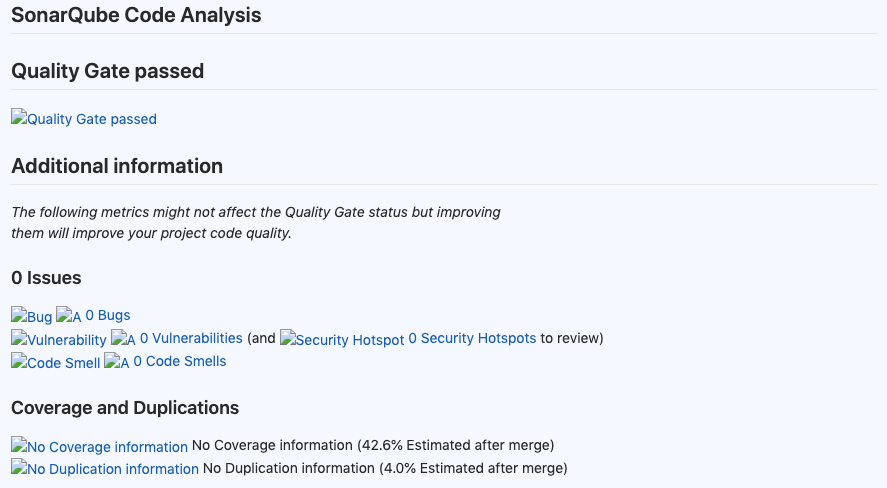Screen dimensions: 887x488
Task: Click the No Duplication information icon
Action: pos(105,469)
